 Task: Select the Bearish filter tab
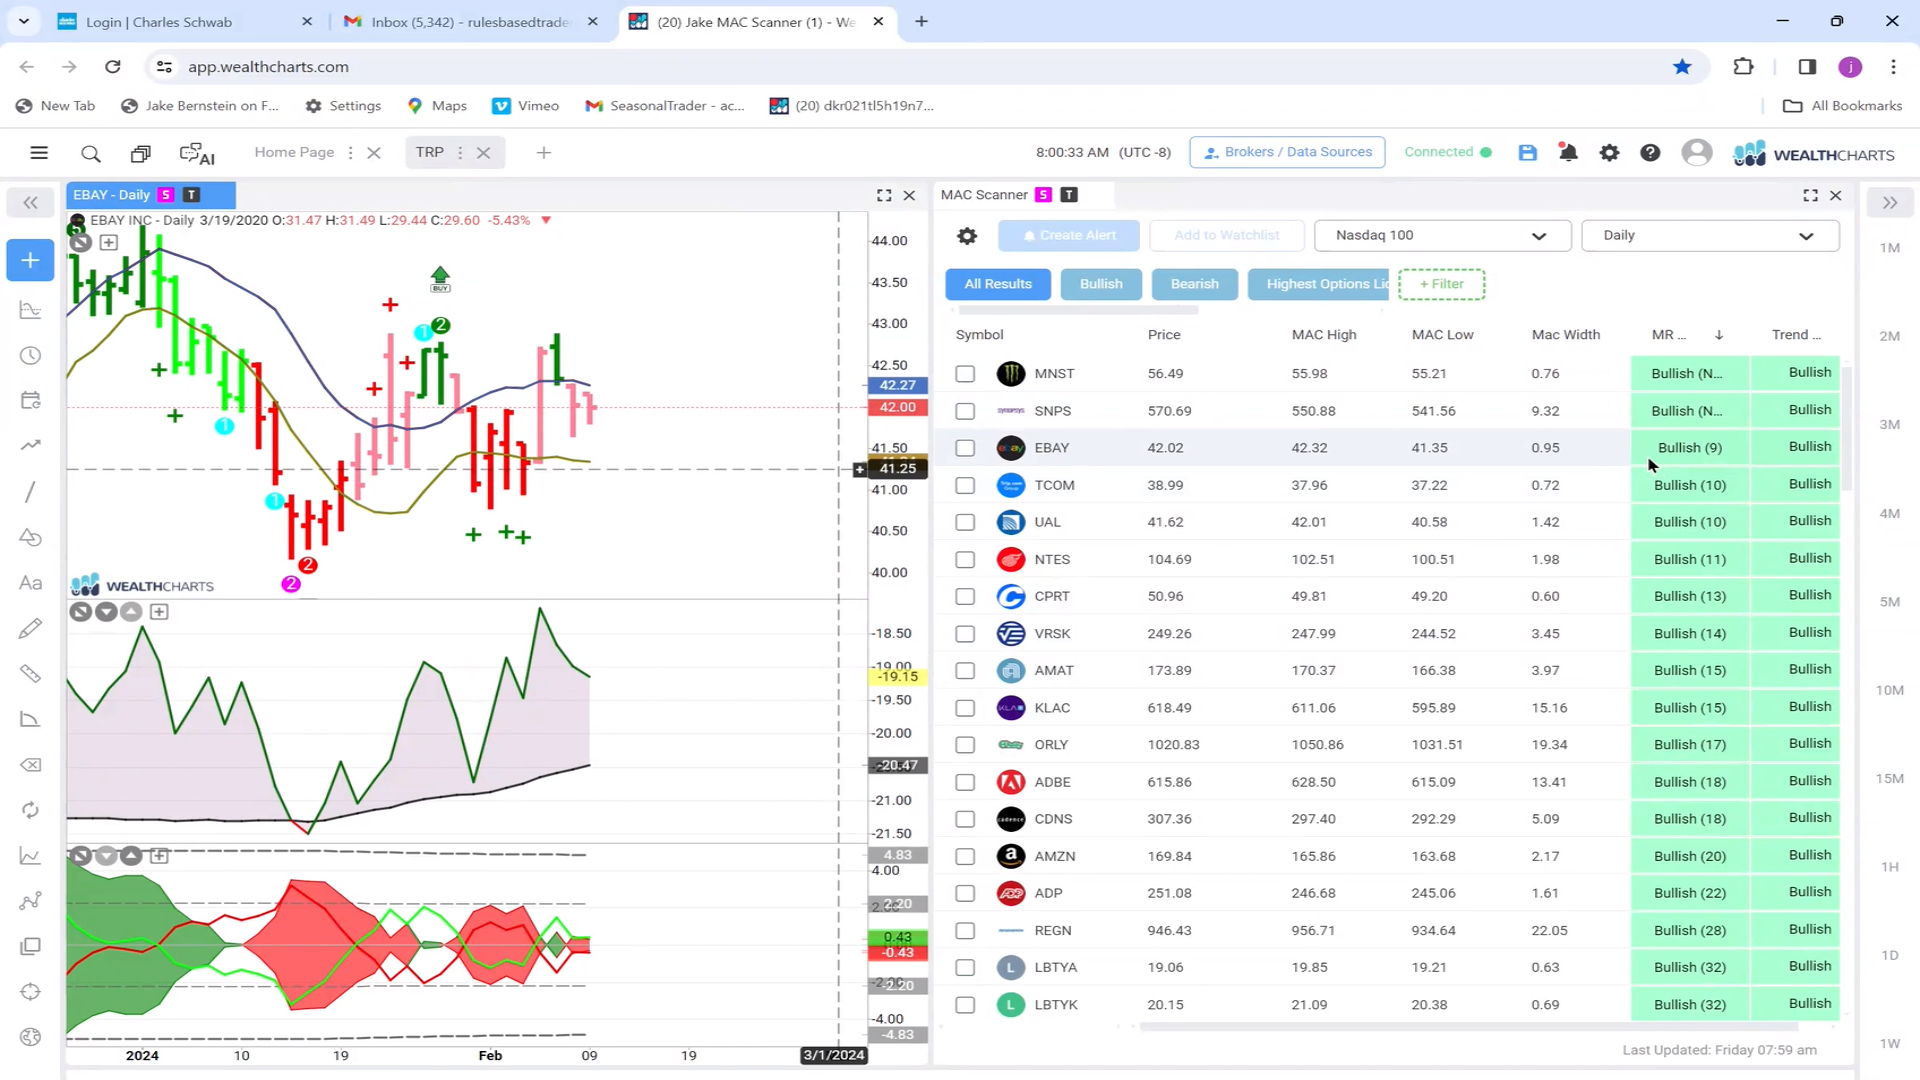coord(1194,284)
